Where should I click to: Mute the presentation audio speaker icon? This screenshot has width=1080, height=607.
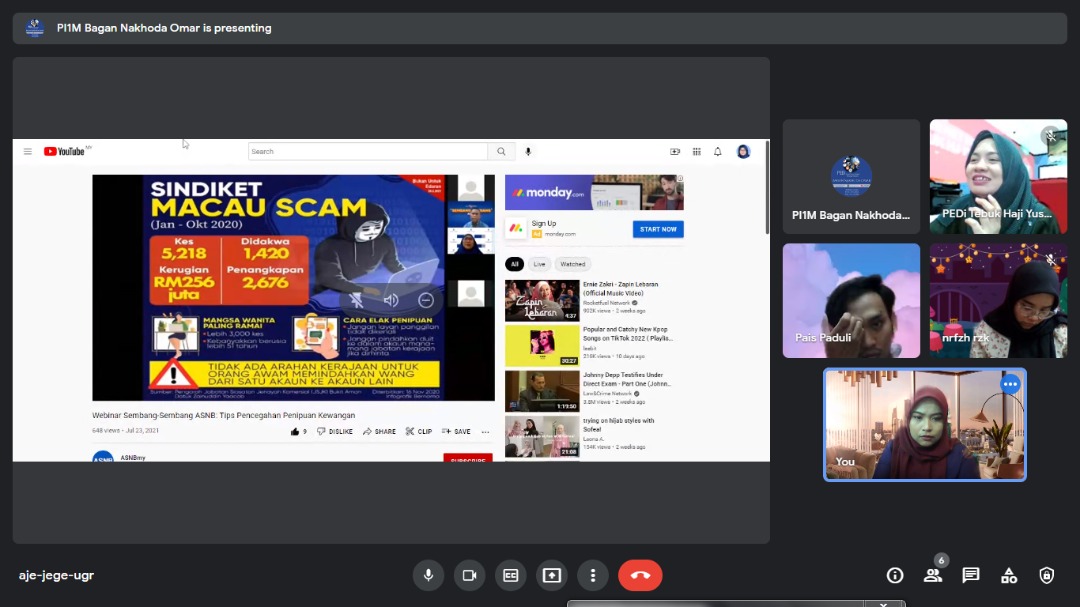pyautogui.click(x=391, y=300)
